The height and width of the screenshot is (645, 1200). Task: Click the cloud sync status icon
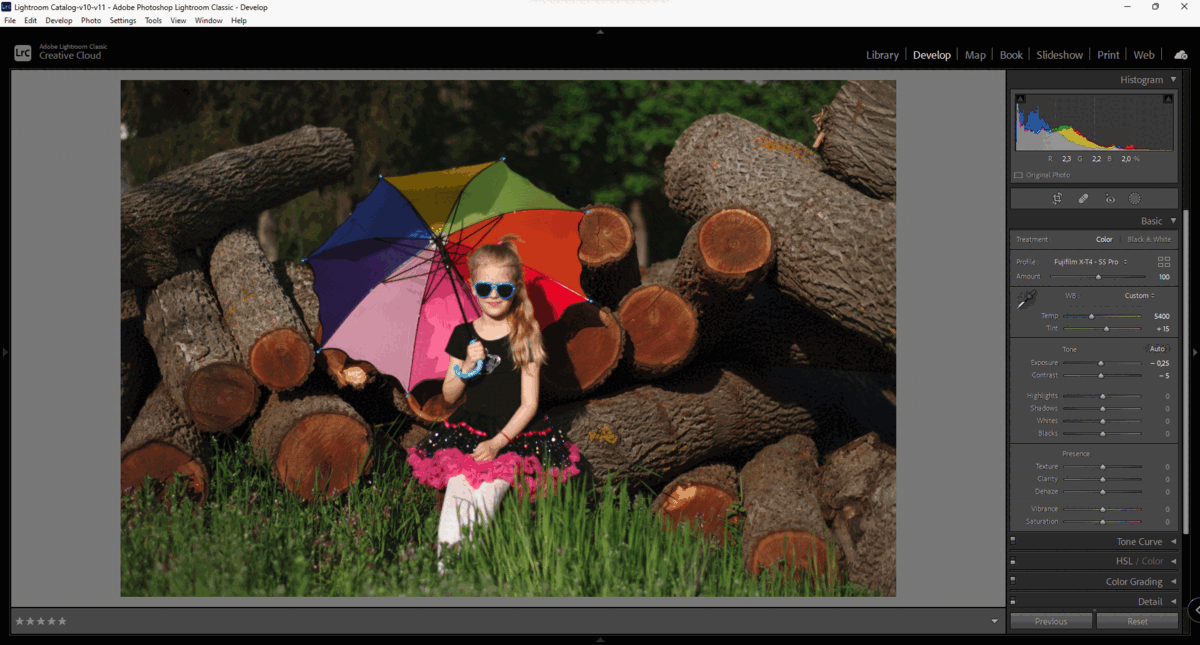point(1181,55)
